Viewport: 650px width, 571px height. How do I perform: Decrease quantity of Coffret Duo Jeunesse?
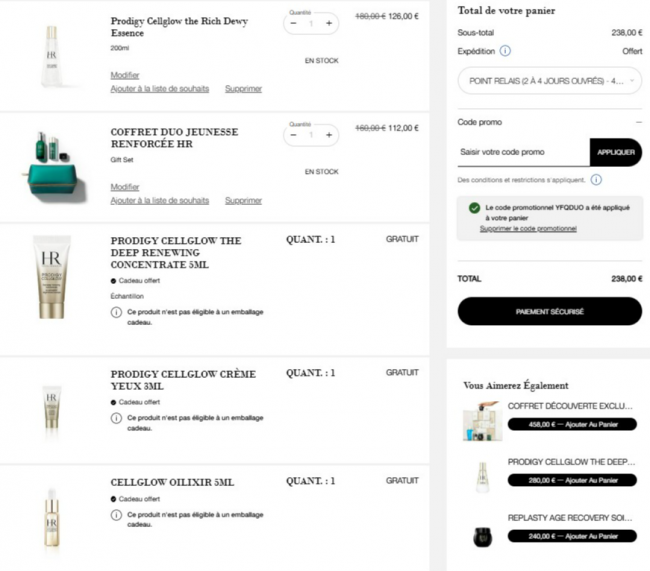(293, 135)
